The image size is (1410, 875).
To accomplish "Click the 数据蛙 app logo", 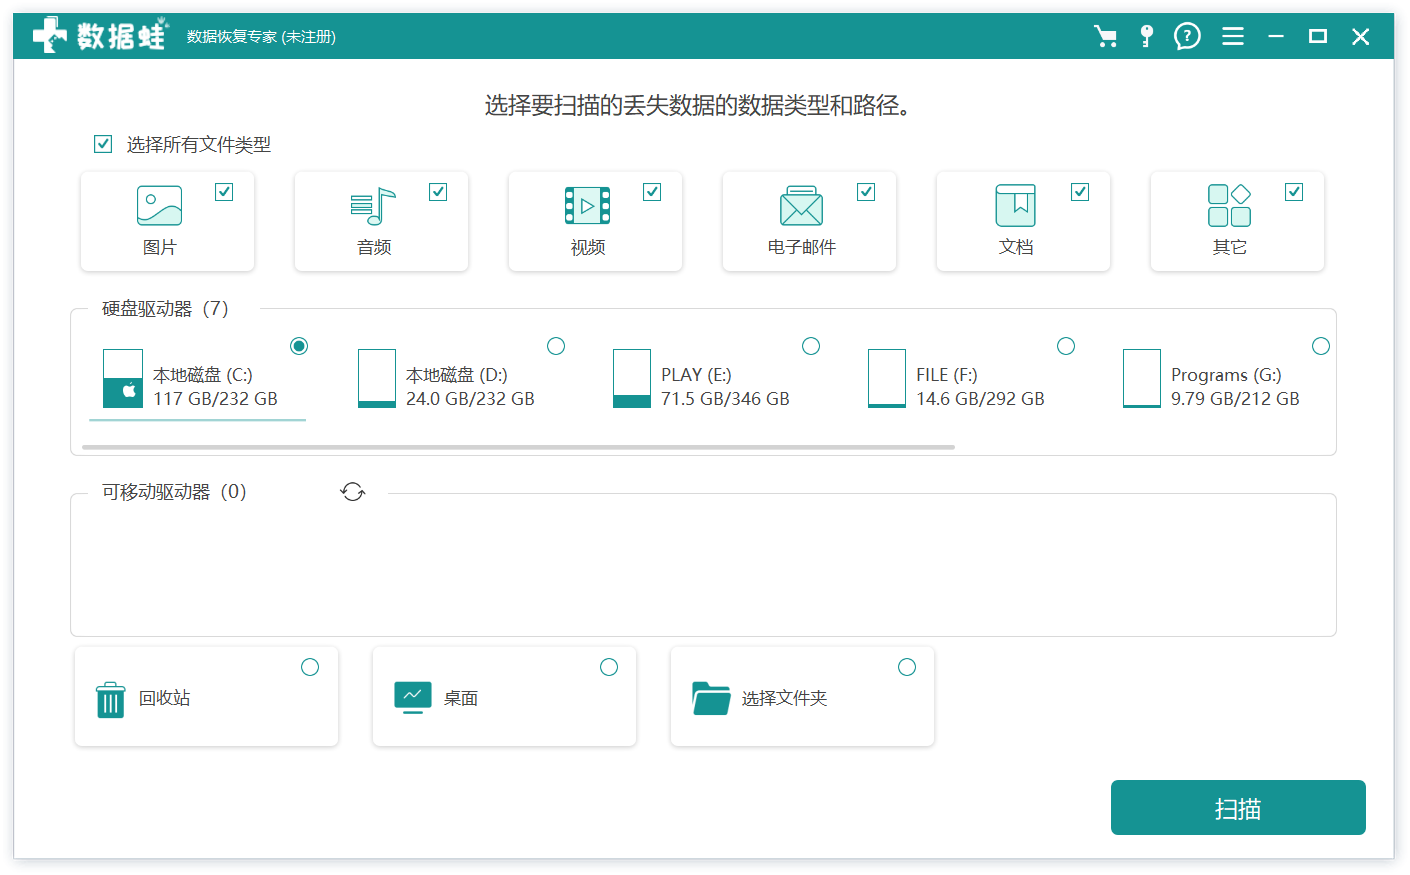I will pos(100,36).
